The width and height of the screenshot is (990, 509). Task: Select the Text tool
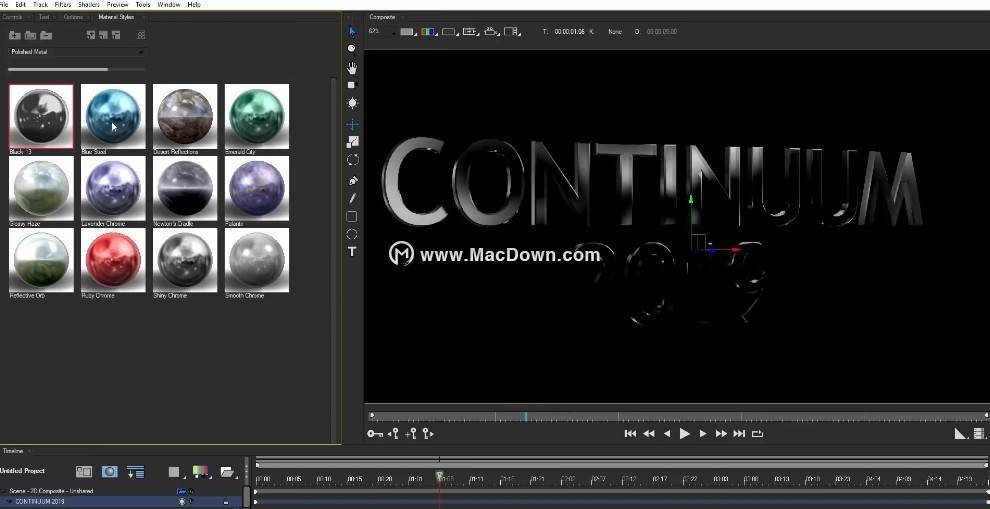352,251
